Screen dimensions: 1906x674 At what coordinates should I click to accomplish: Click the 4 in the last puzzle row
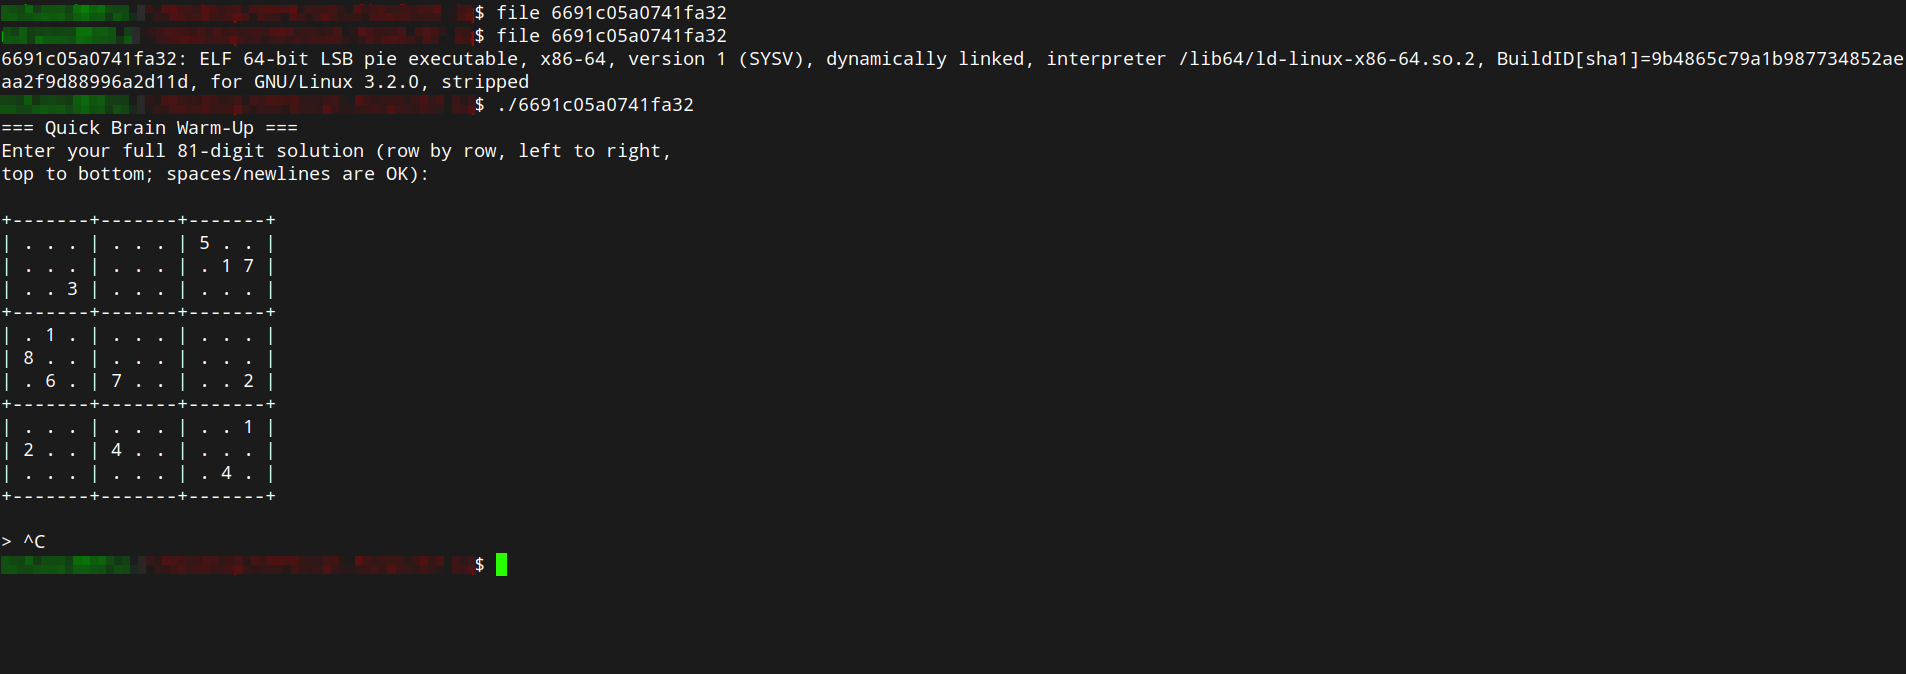pyautogui.click(x=226, y=473)
